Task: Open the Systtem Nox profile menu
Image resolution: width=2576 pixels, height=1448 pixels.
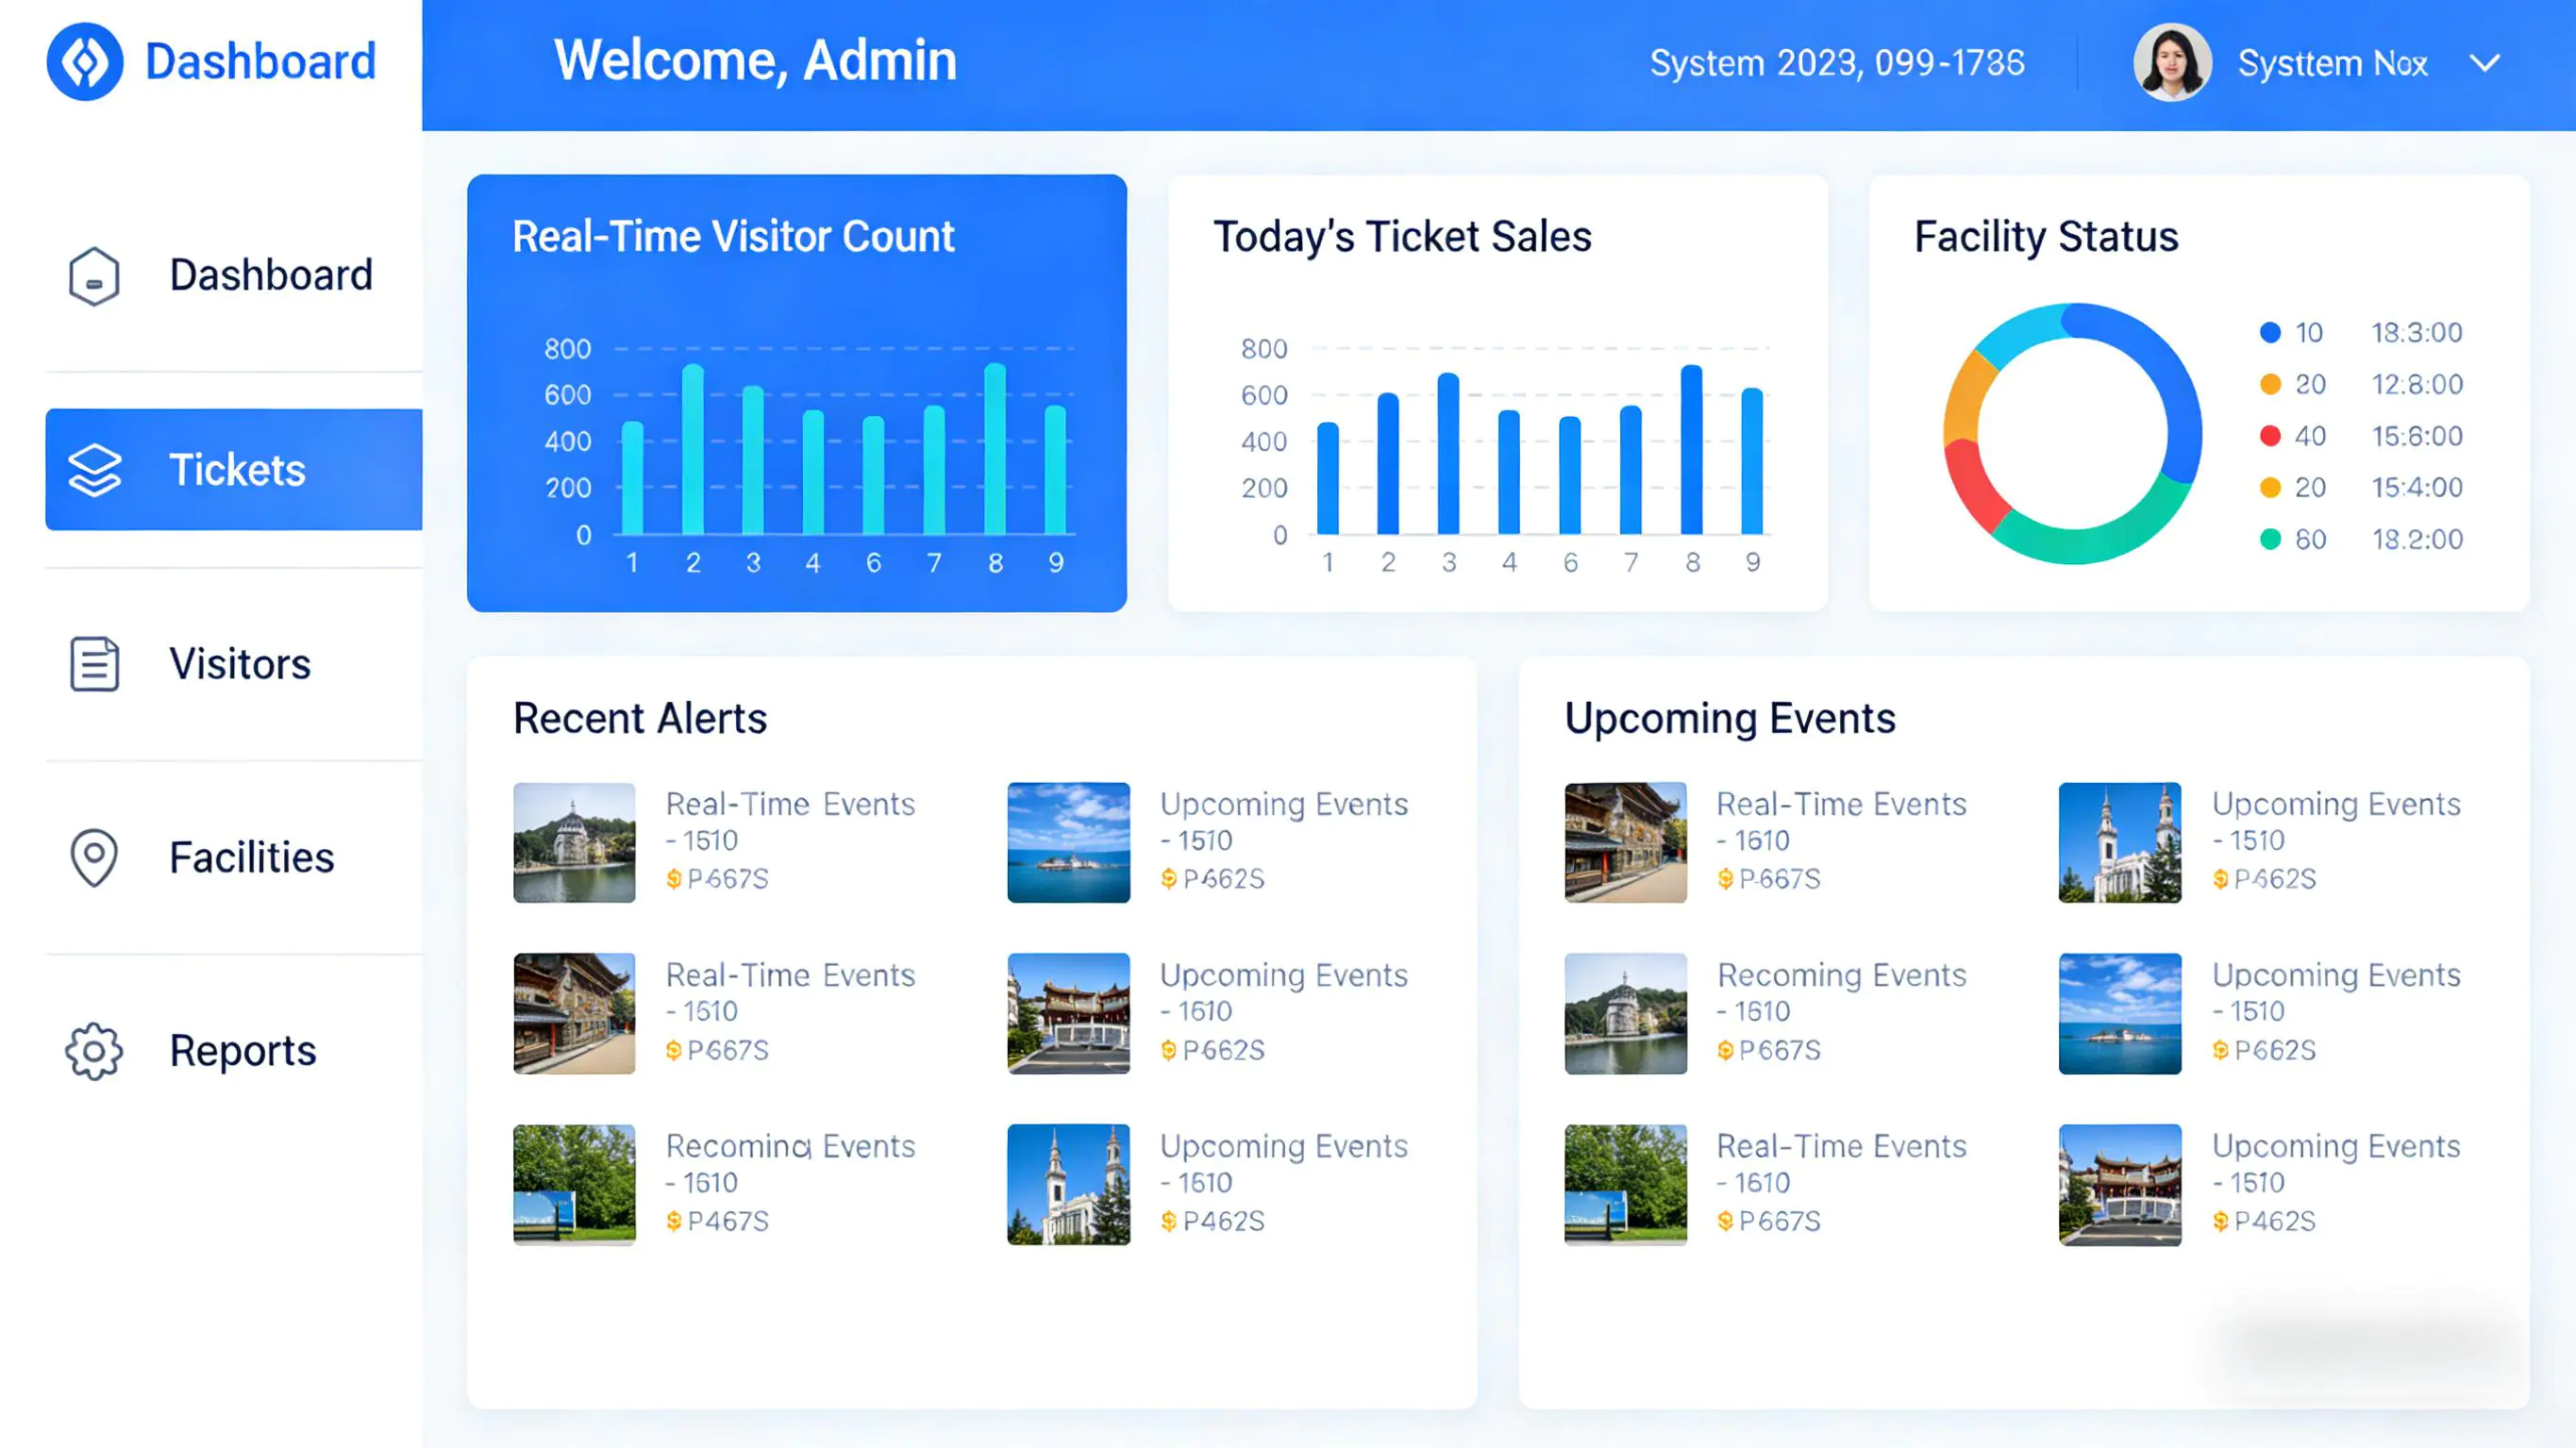Action: [x=2332, y=64]
